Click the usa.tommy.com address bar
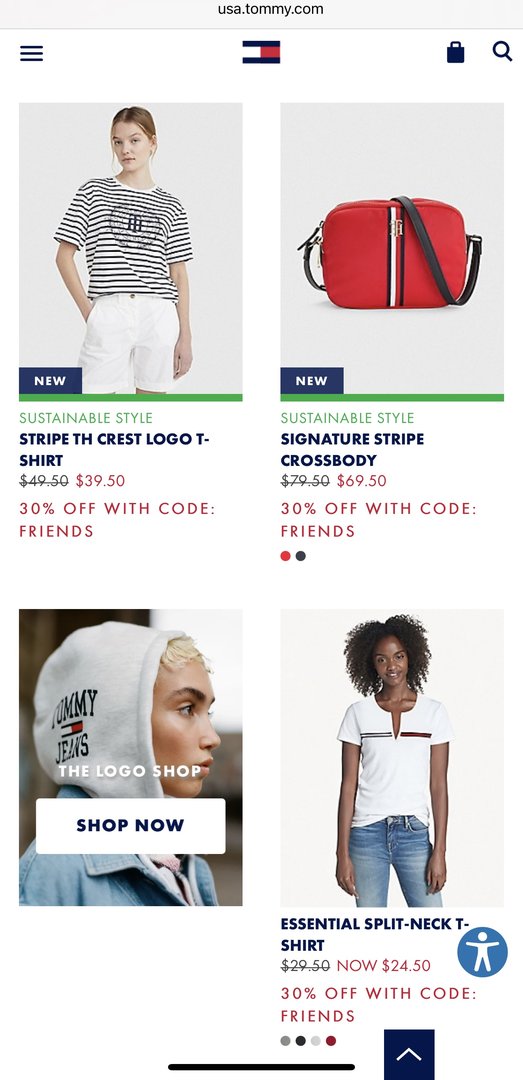 point(270,10)
